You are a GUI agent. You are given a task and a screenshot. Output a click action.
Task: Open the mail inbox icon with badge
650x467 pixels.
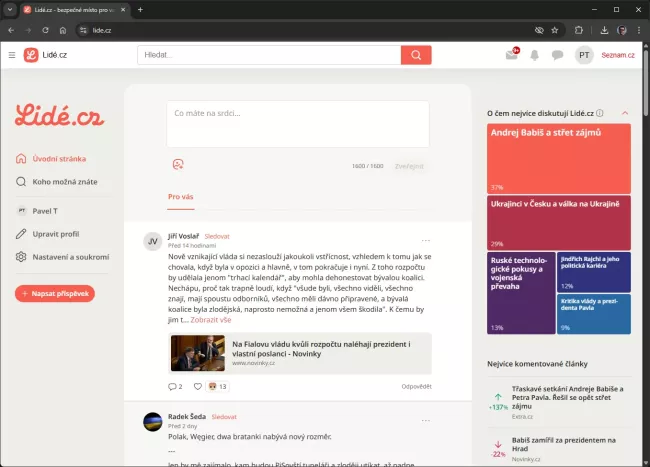coord(512,55)
